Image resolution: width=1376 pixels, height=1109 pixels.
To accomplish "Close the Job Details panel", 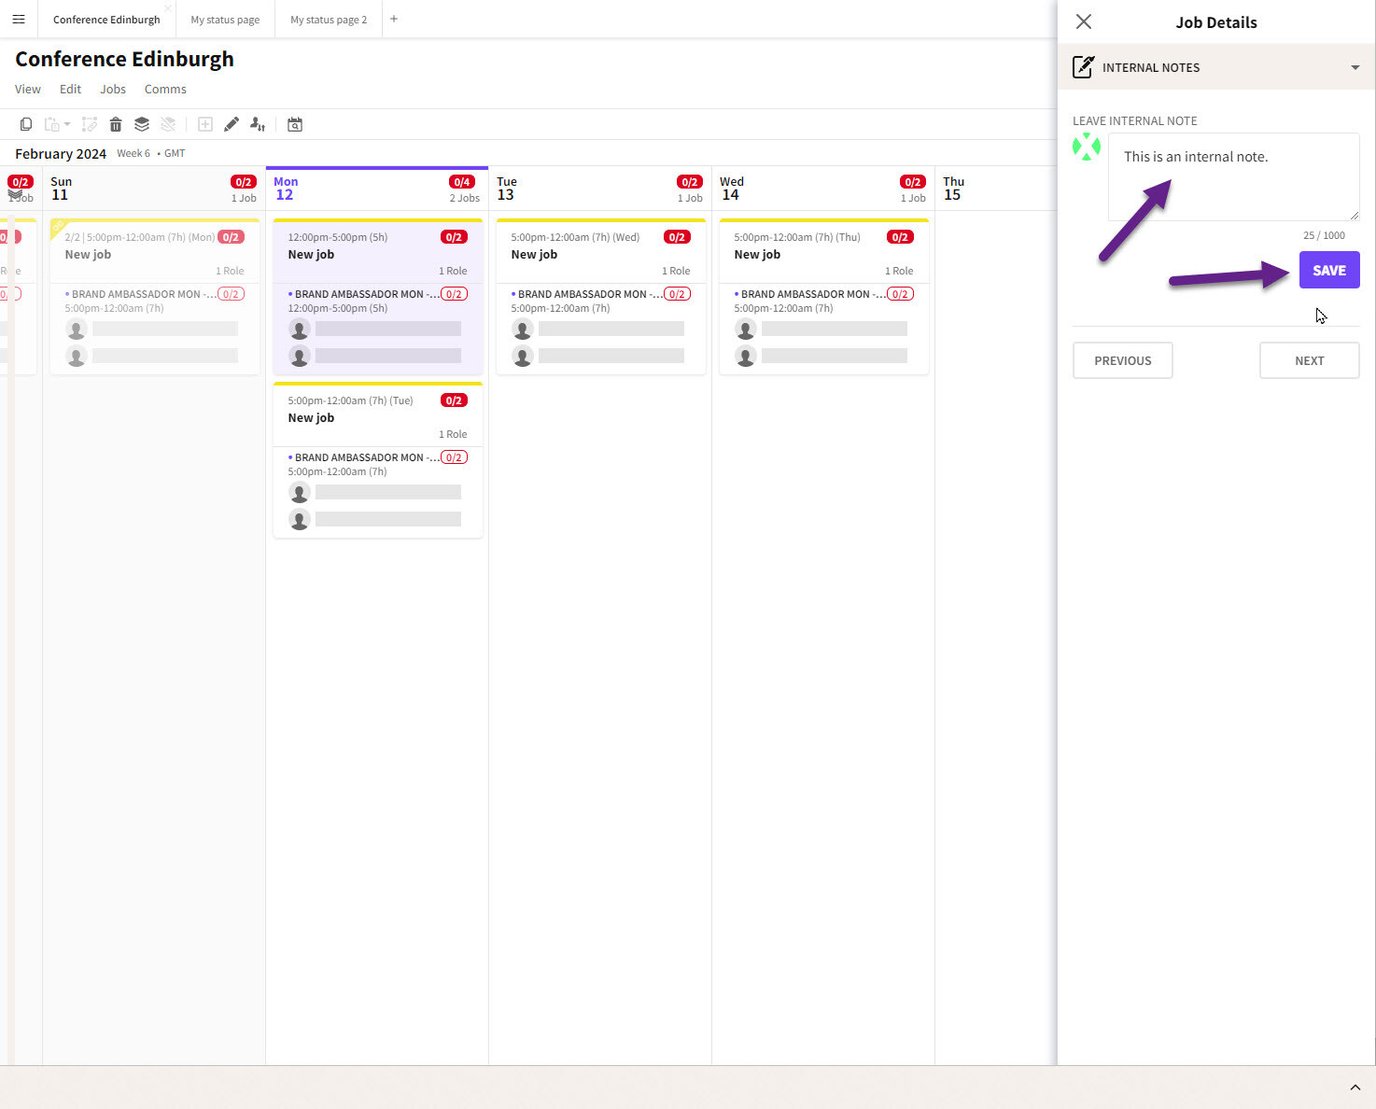I will click(x=1083, y=21).
